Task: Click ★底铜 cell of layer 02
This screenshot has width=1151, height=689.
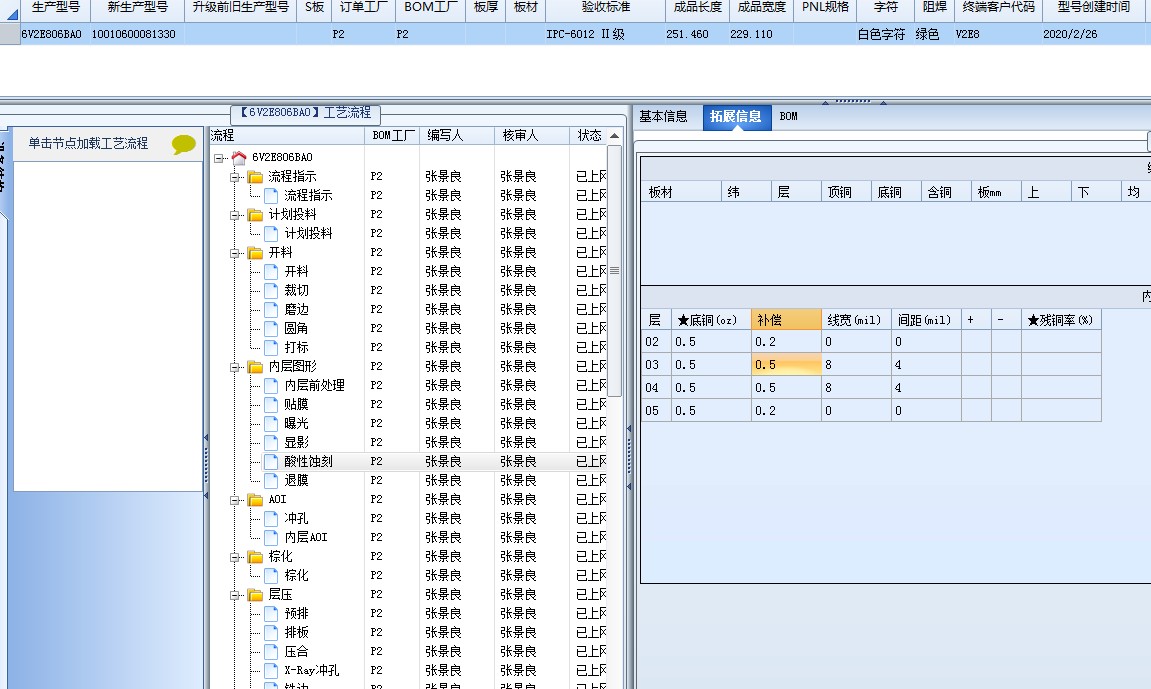Action: point(711,342)
